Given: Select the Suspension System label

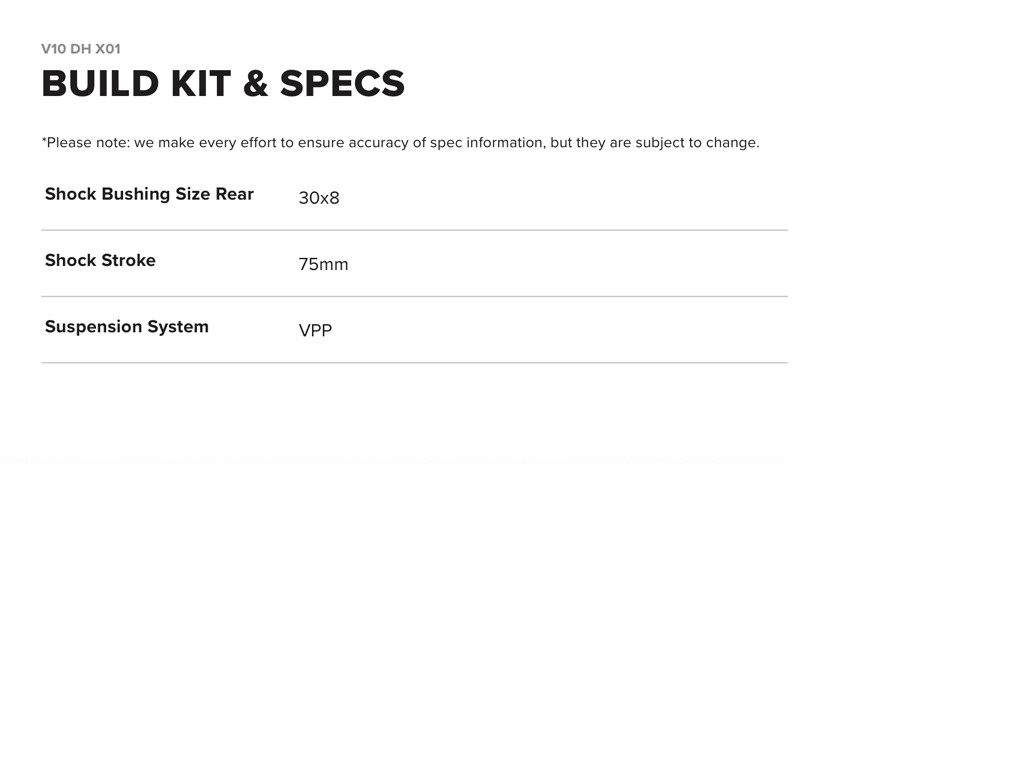Looking at the screenshot, I should pyautogui.click(x=127, y=327).
